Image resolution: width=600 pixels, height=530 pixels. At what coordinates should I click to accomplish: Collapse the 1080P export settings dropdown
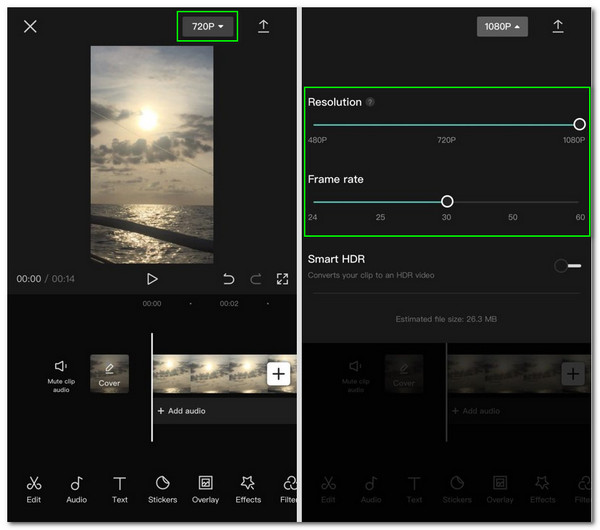502,27
